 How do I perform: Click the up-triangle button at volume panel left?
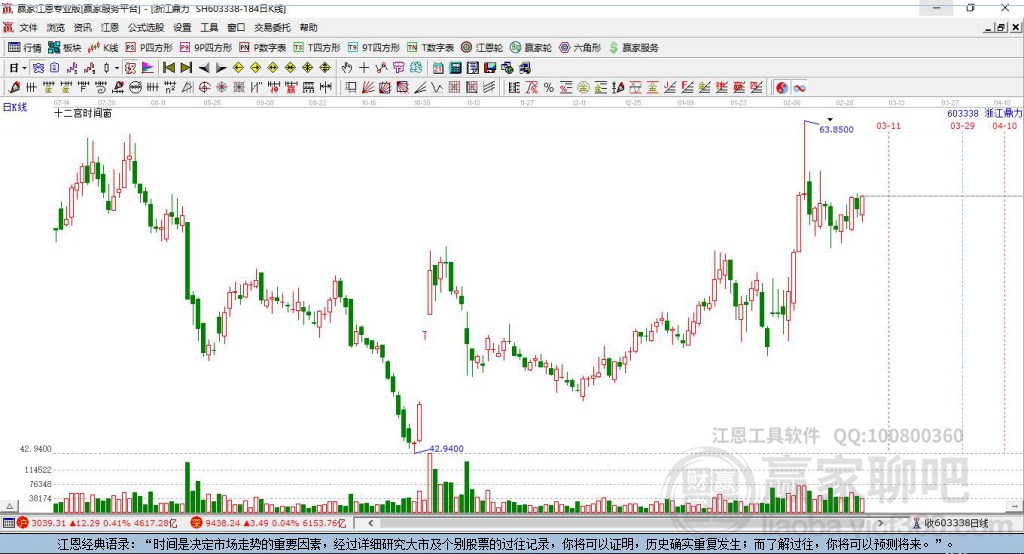pos(9,506)
